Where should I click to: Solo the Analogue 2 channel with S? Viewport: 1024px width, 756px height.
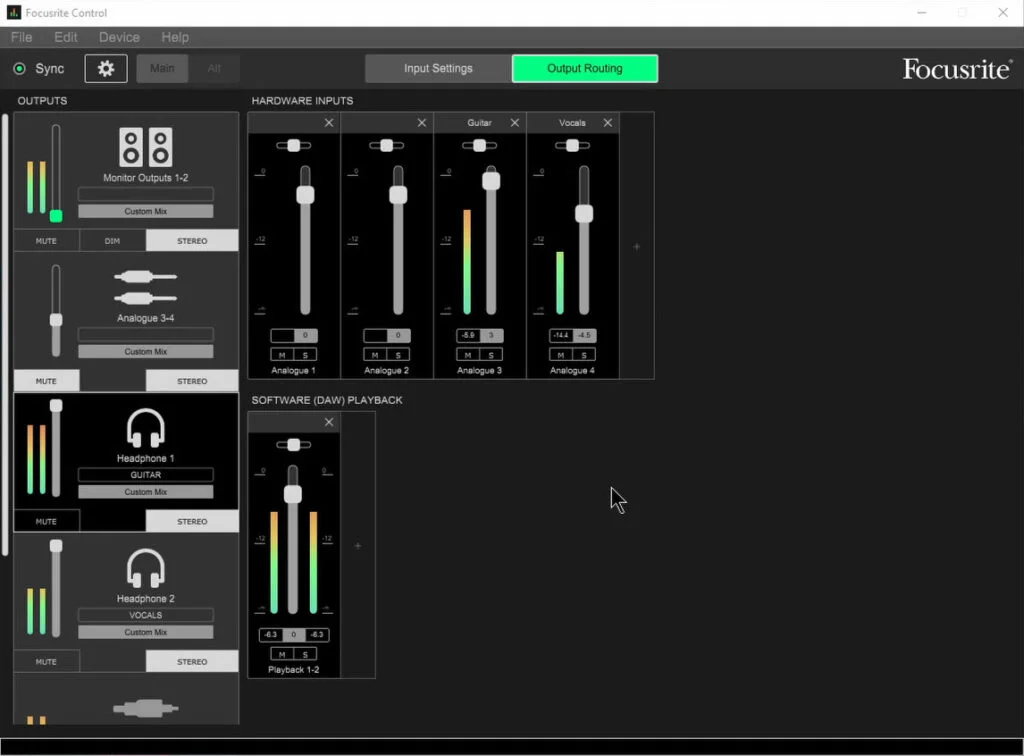click(x=398, y=355)
